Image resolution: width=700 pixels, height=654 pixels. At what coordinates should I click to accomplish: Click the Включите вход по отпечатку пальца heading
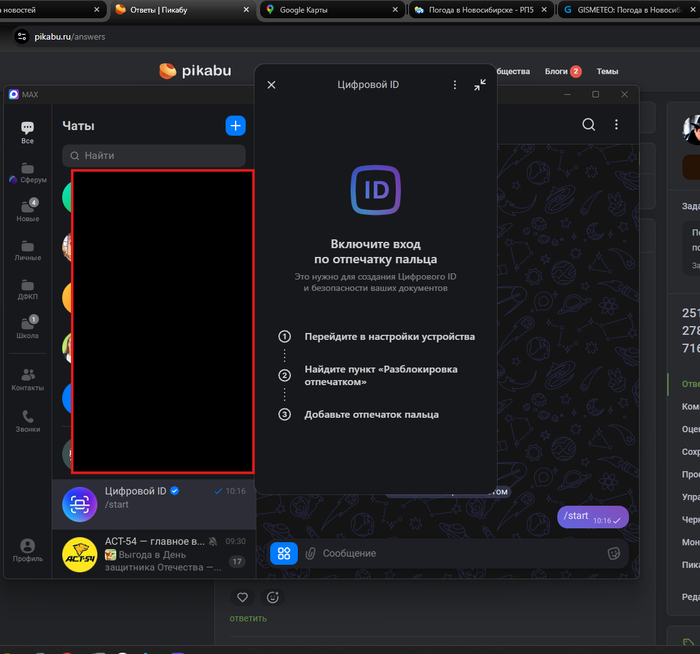click(x=375, y=252)
